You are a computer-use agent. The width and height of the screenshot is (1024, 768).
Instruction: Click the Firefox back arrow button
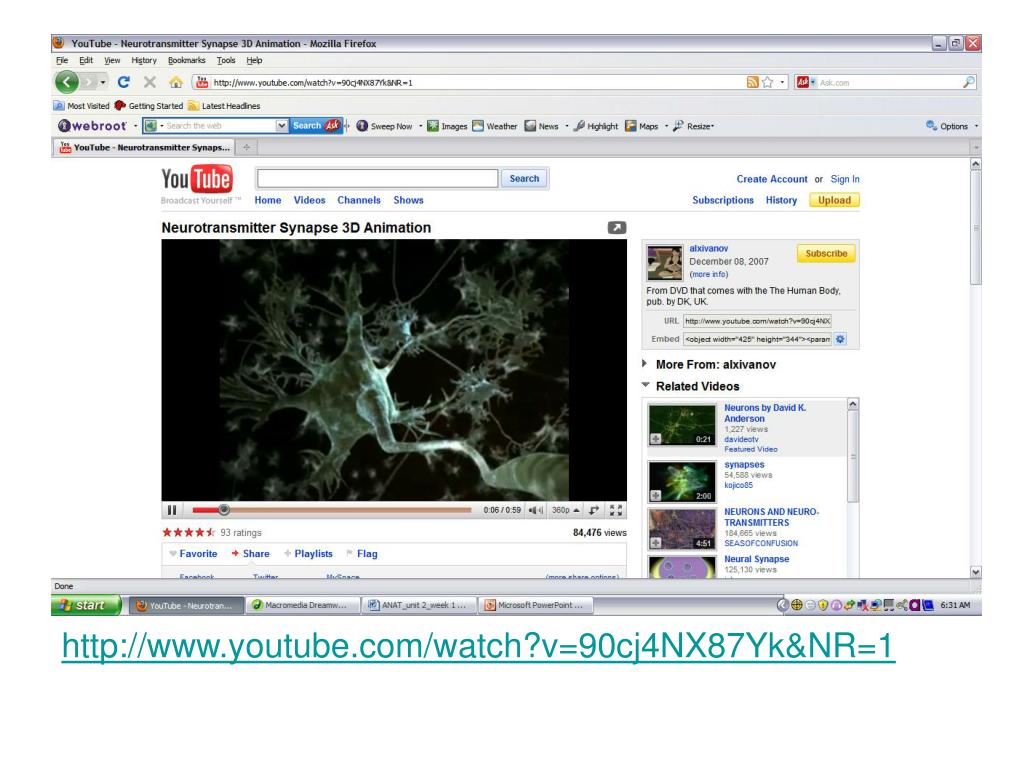tap(67, 82)
